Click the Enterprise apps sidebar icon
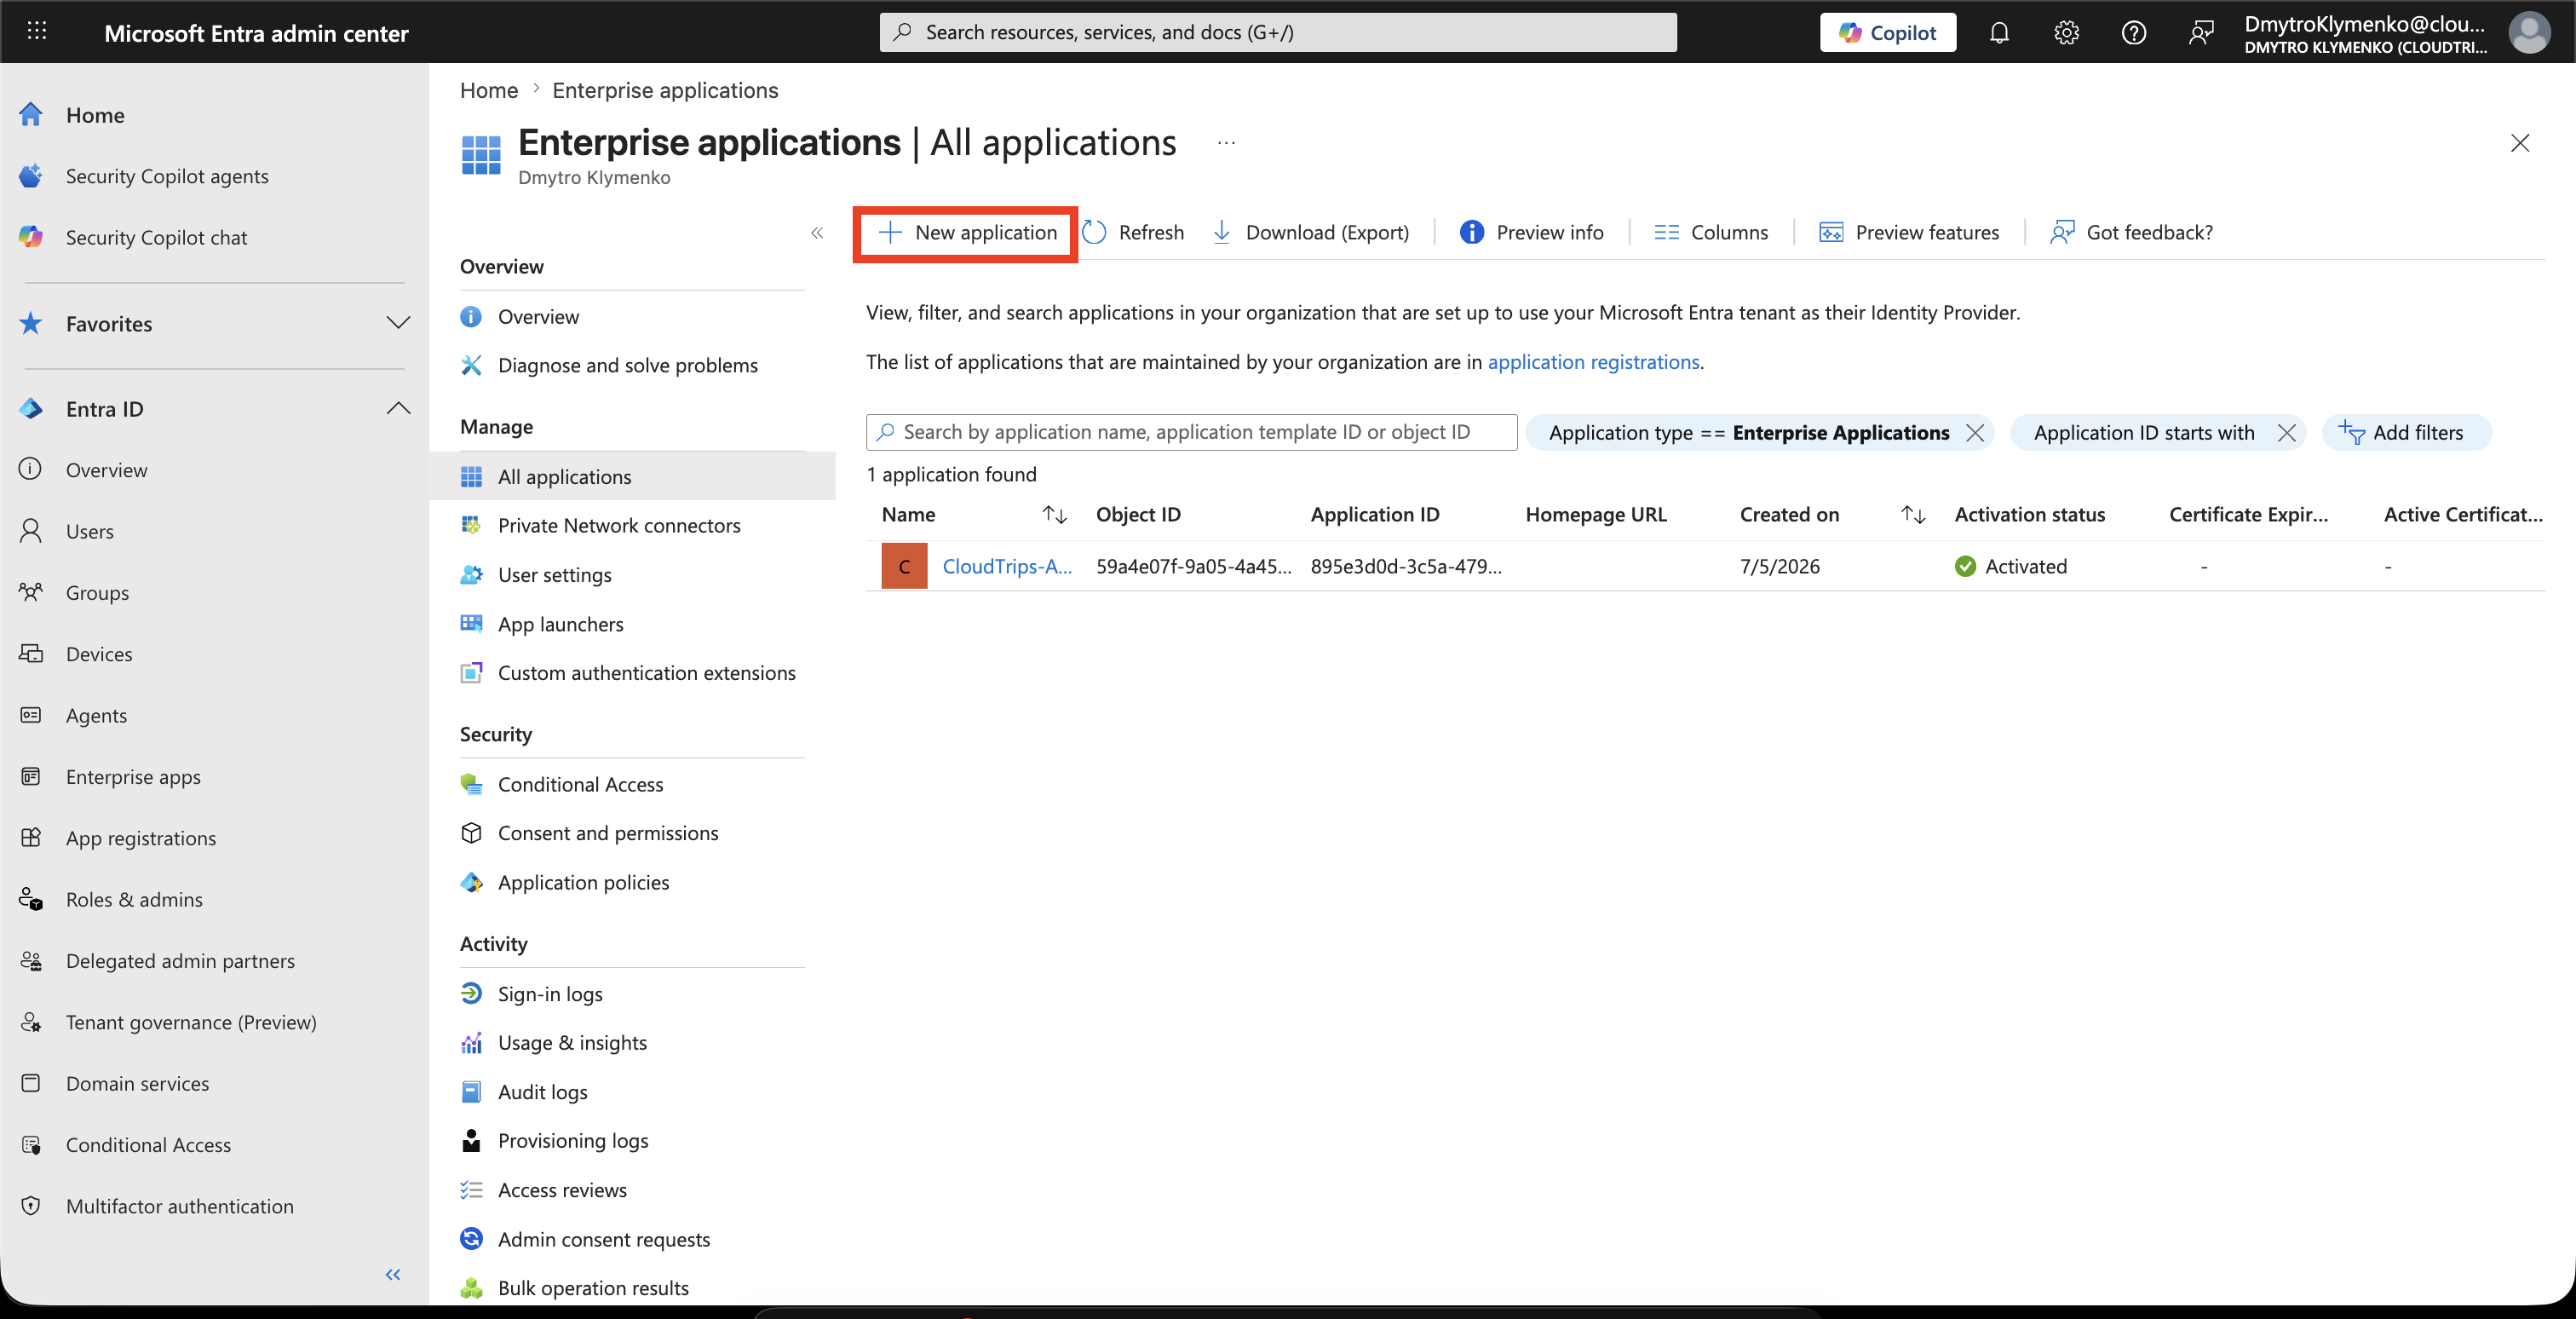Viewport: 2576px width, 1319px height. tap(31, 776)
